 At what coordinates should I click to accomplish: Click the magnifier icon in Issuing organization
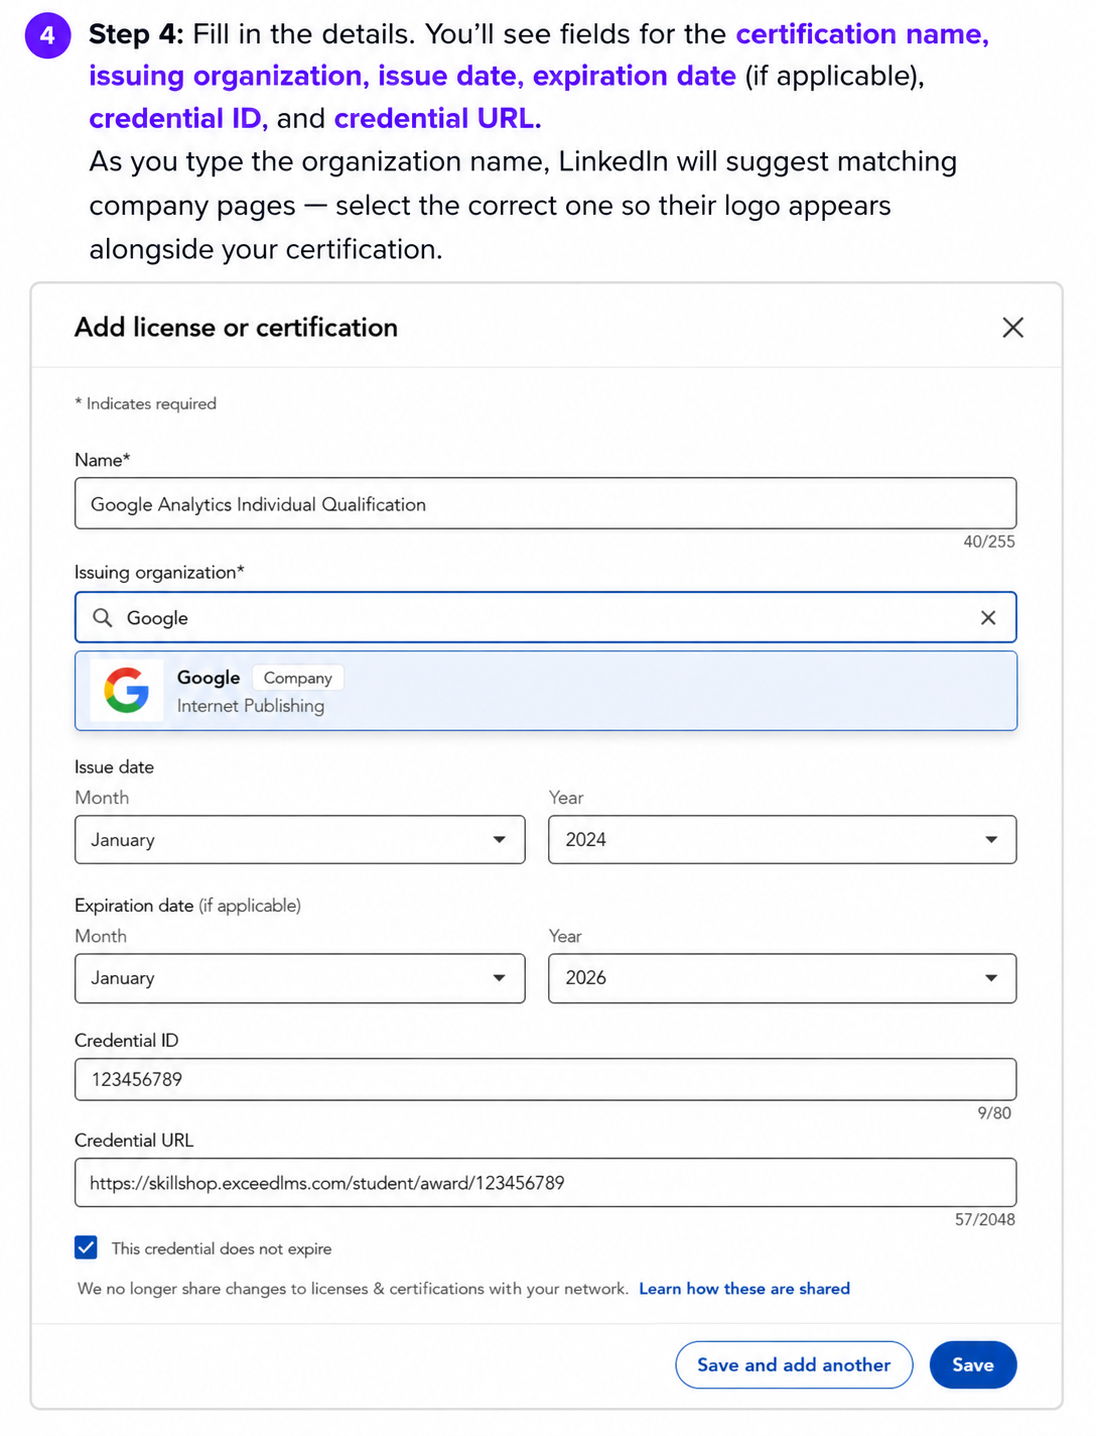[102, 618]
